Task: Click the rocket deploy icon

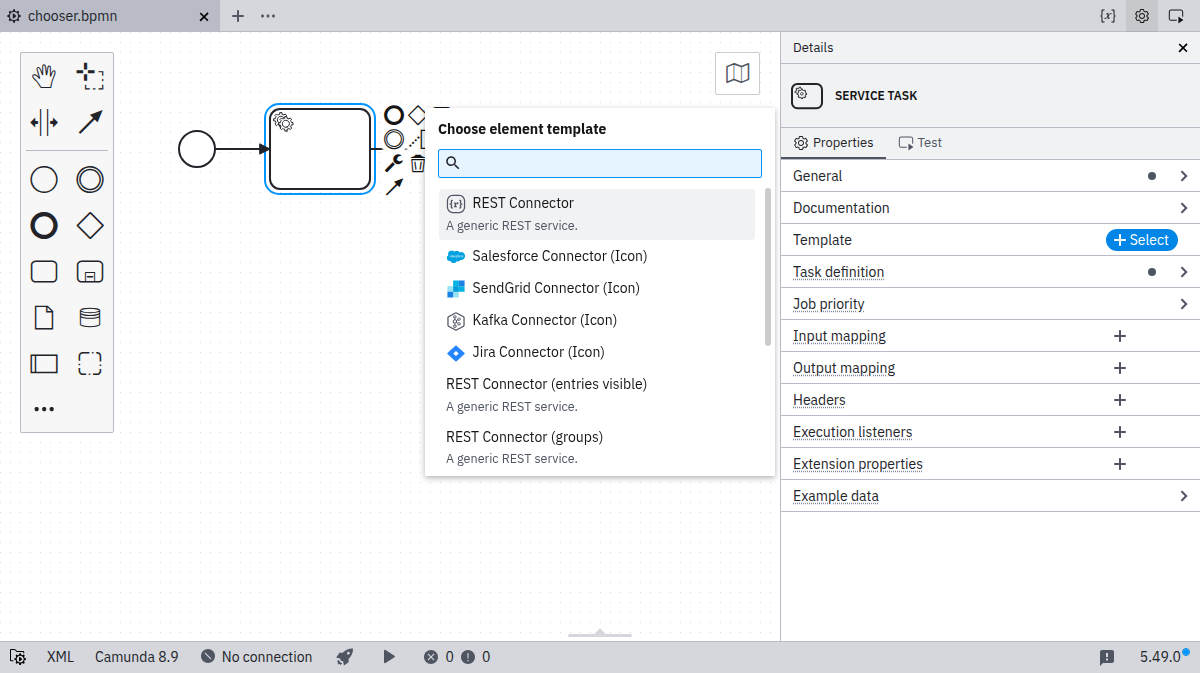Action: [345, 657]
